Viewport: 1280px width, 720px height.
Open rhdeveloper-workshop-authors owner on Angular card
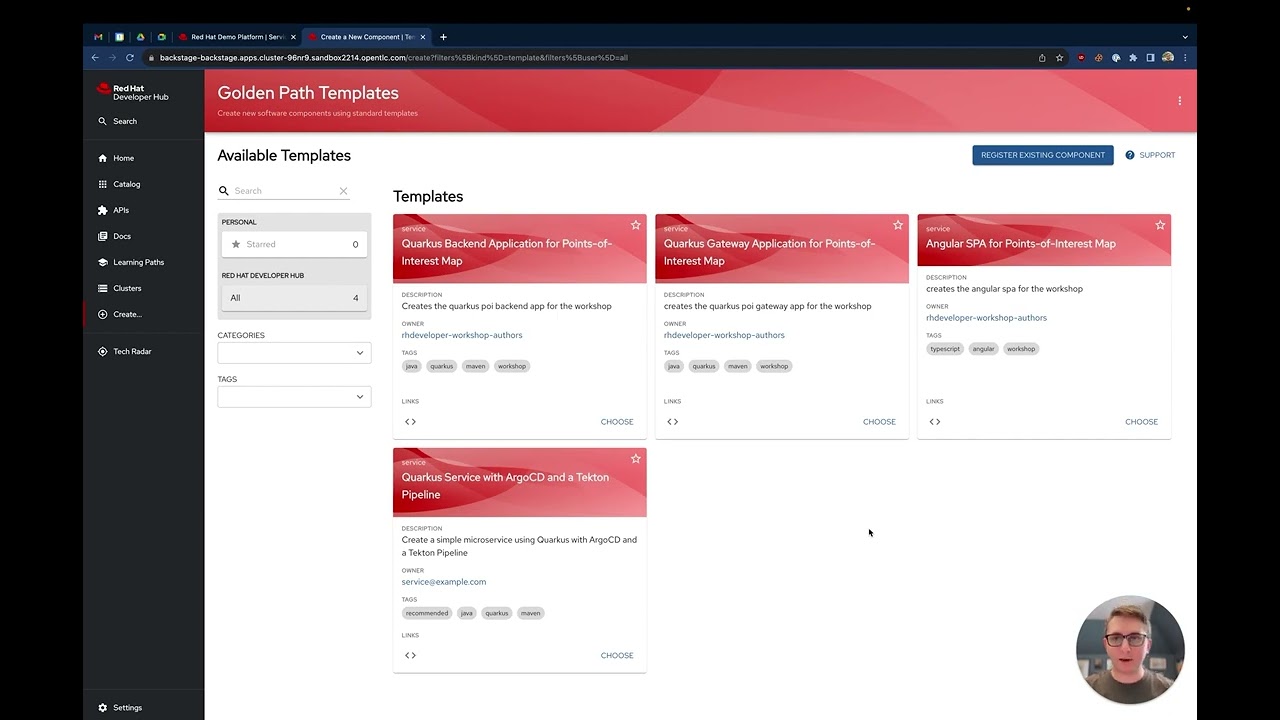coord(986,317)
